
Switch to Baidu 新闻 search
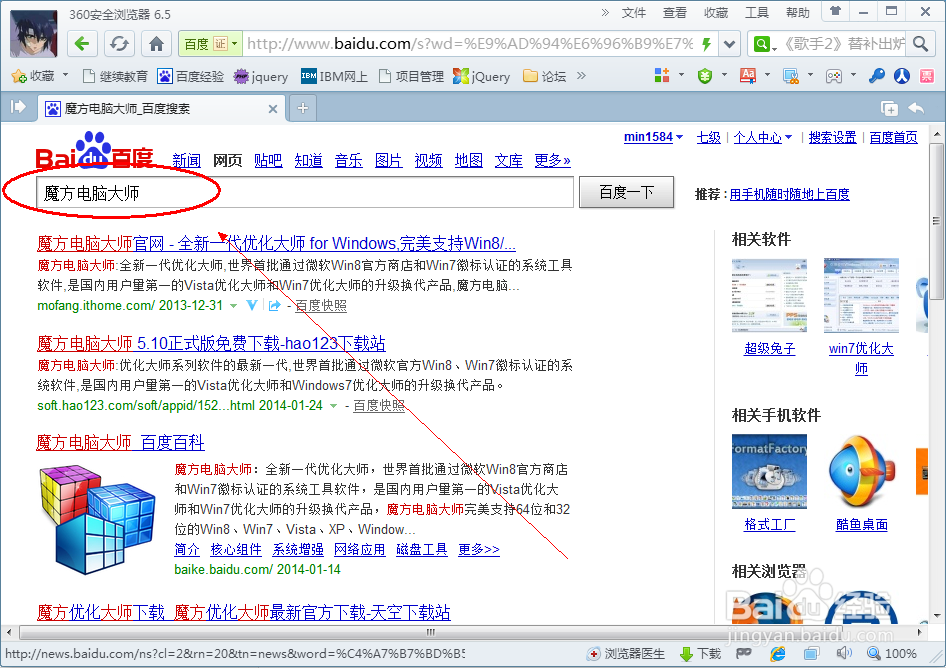[186, 161]
